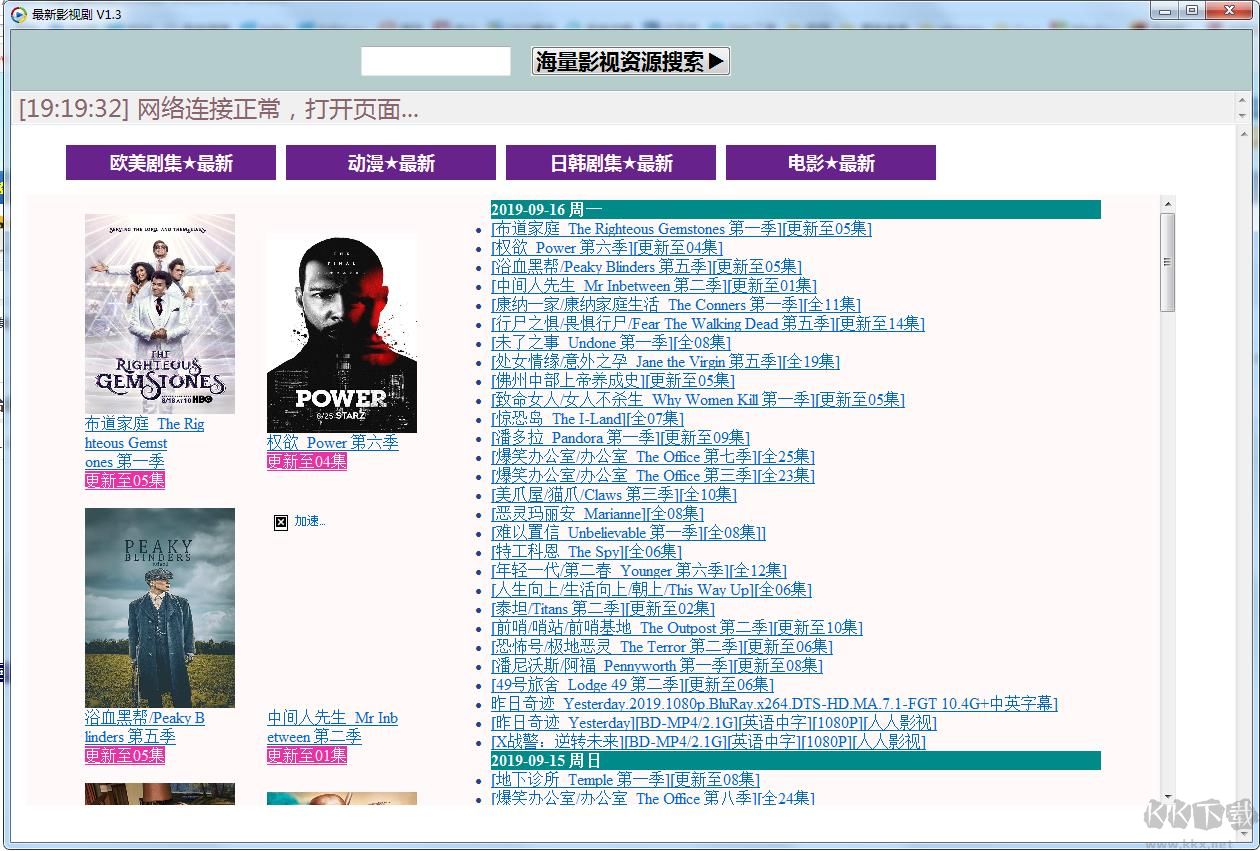Image resolution: width=1260 pixels, height=851 pixels.
Task: Minimize the 最新影视剧 window
Action: click(1163, 10)
